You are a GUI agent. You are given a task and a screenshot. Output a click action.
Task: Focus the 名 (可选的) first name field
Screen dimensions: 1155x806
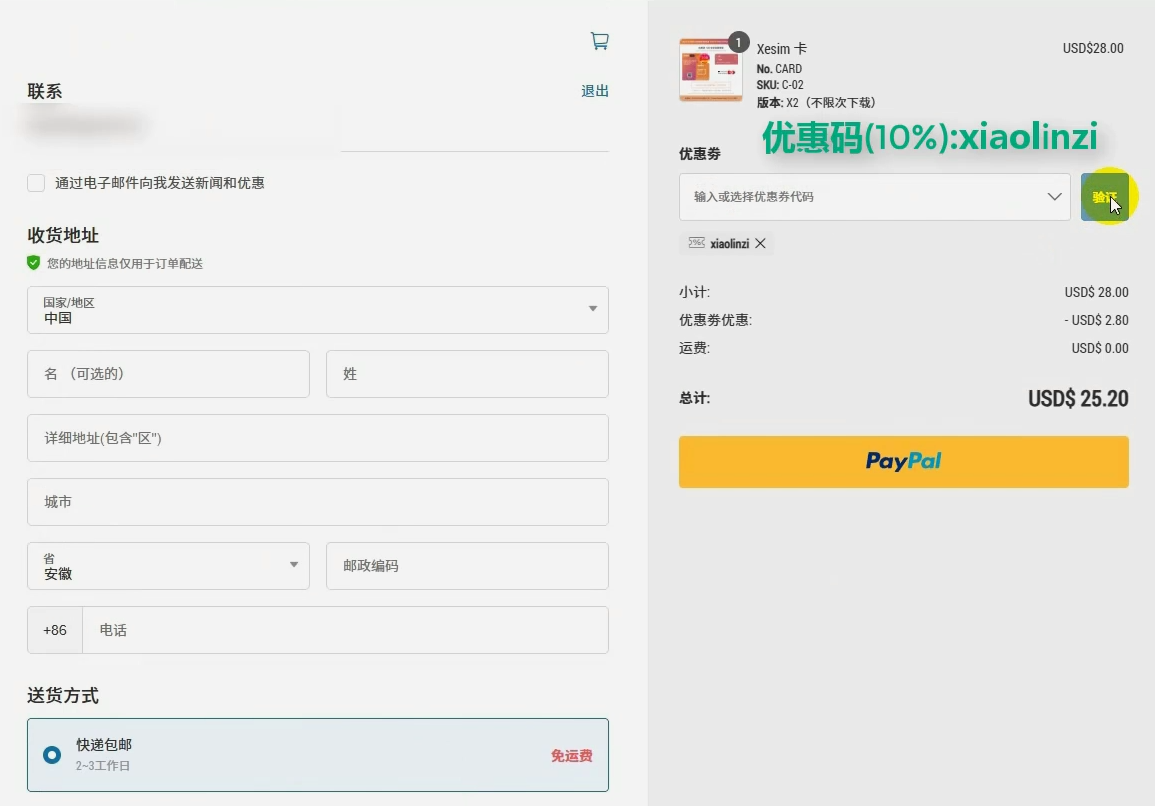(168, 374)
